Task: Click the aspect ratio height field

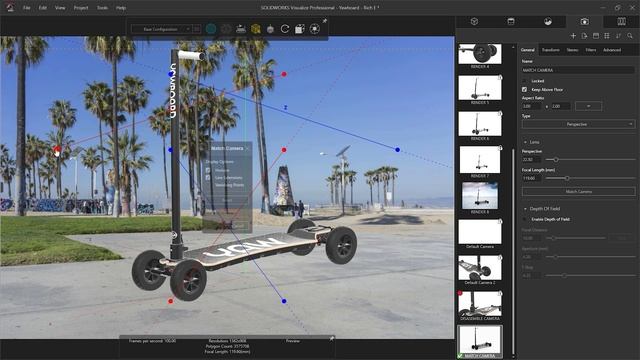Action: 561,106
